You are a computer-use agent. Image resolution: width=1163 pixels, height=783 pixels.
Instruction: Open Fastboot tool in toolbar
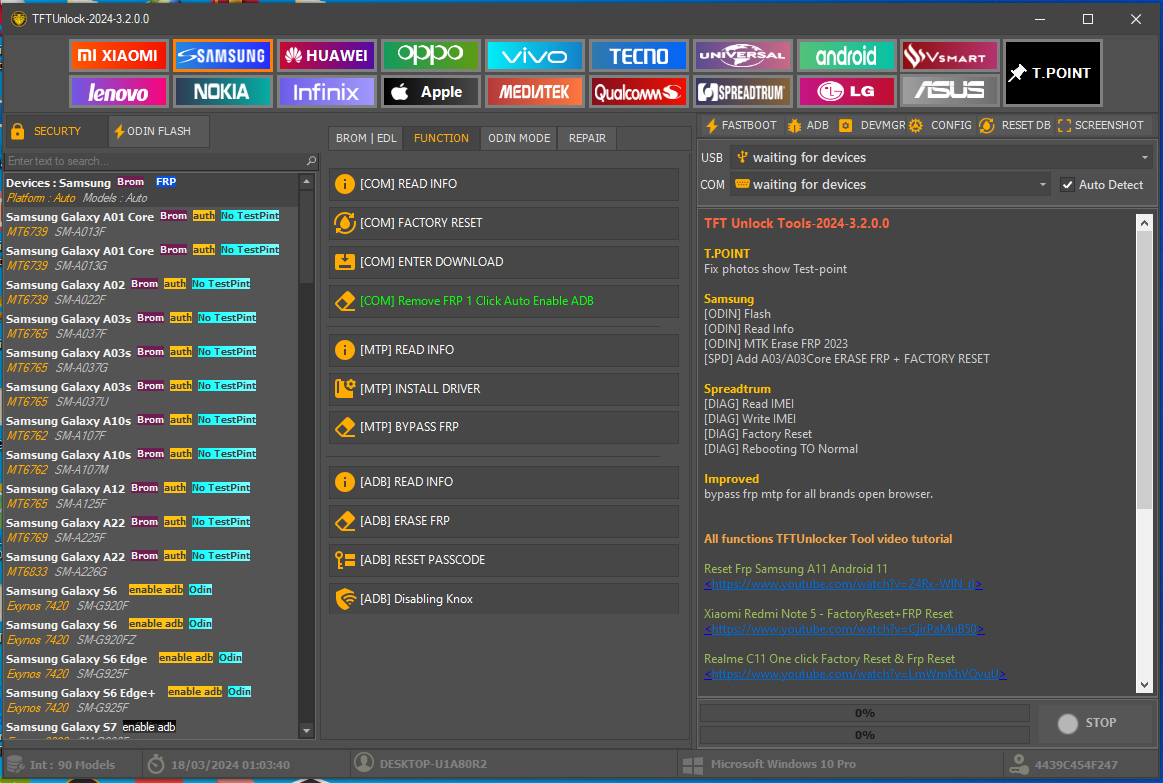741,125
